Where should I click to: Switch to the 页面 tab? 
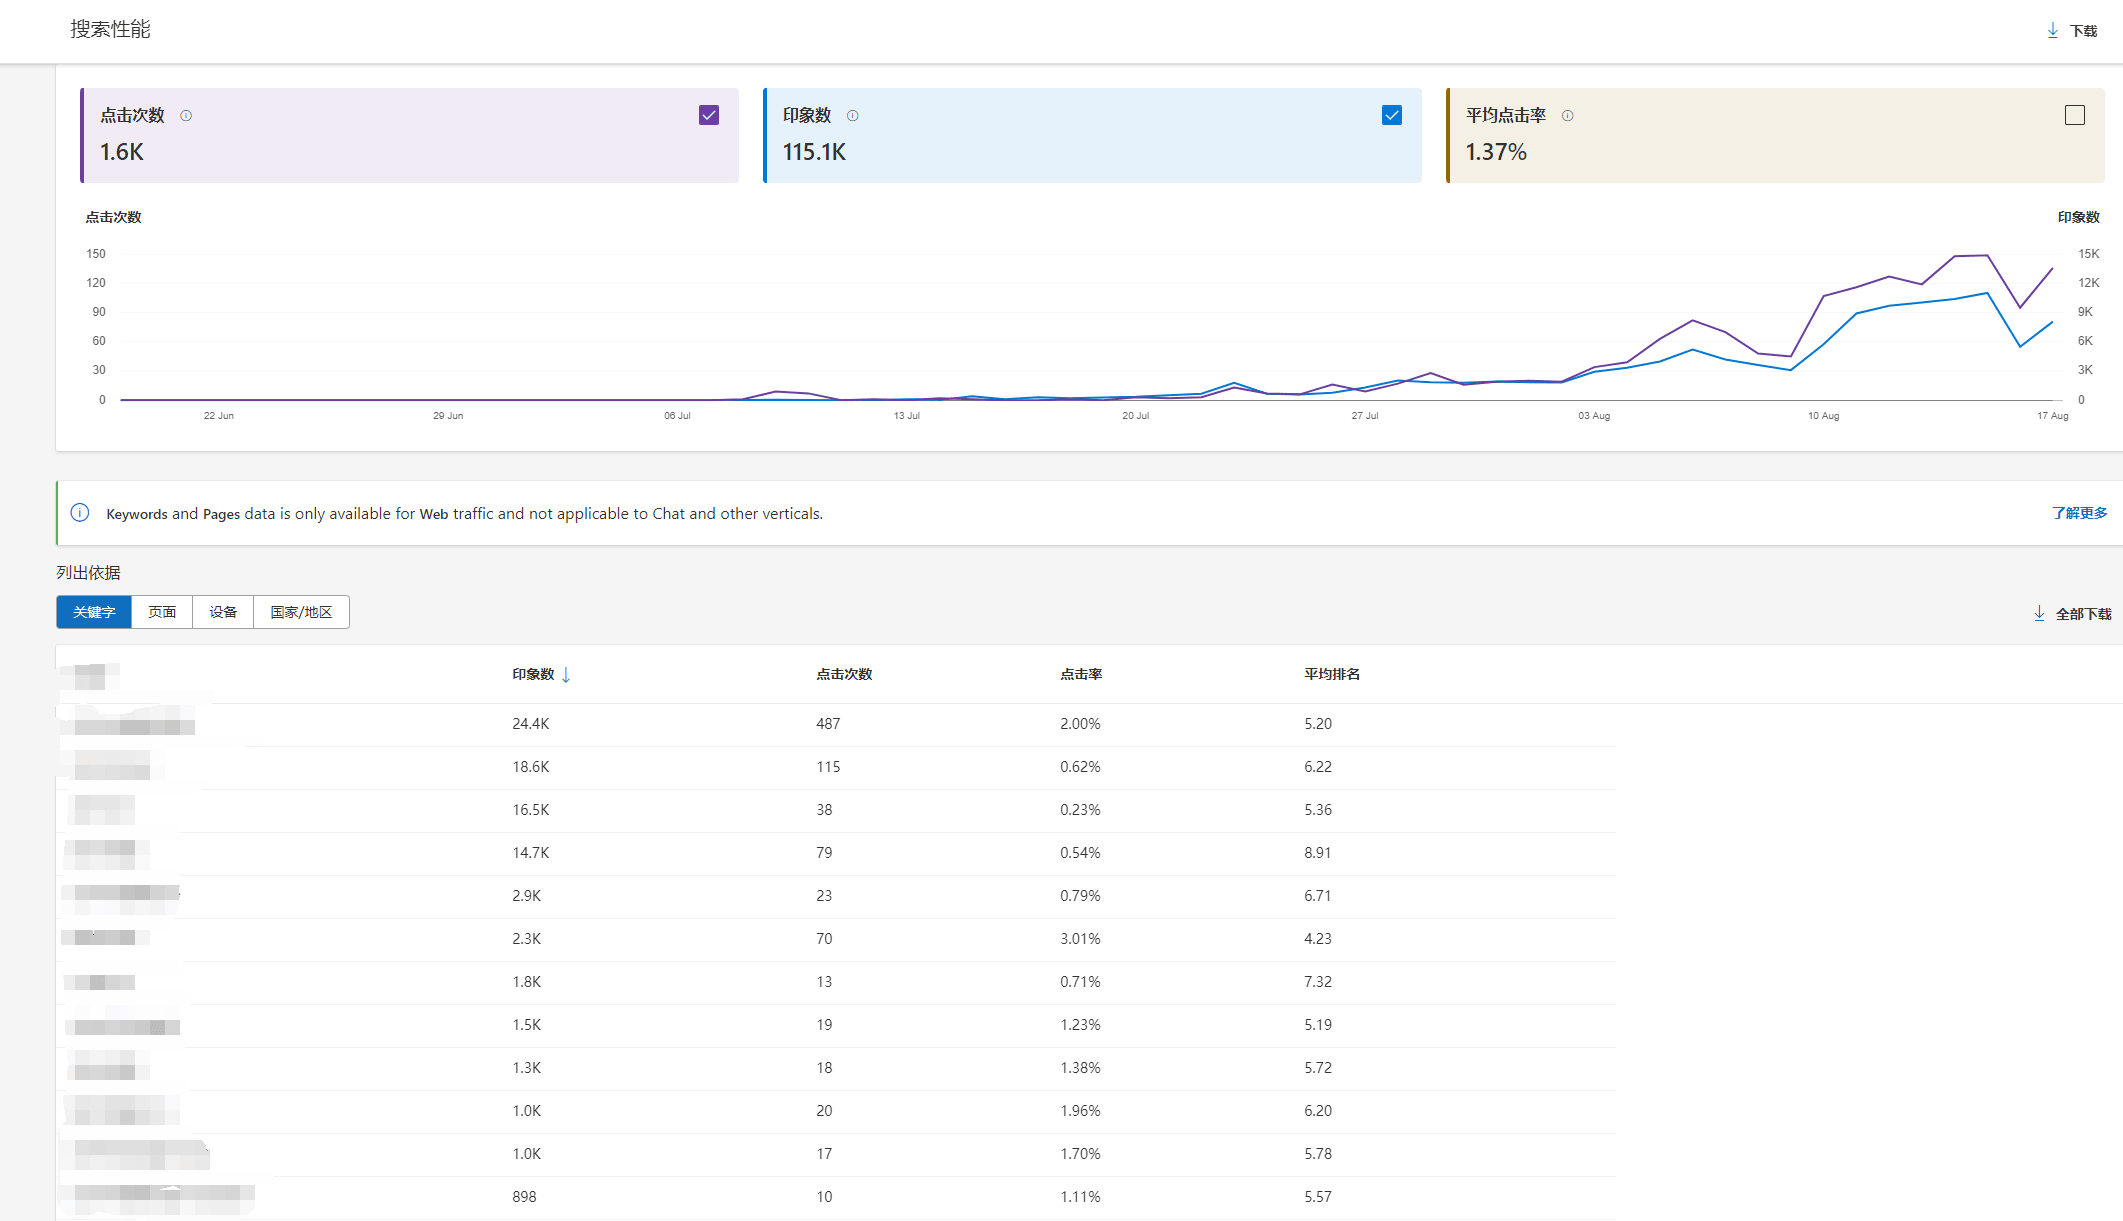[162, 612]
